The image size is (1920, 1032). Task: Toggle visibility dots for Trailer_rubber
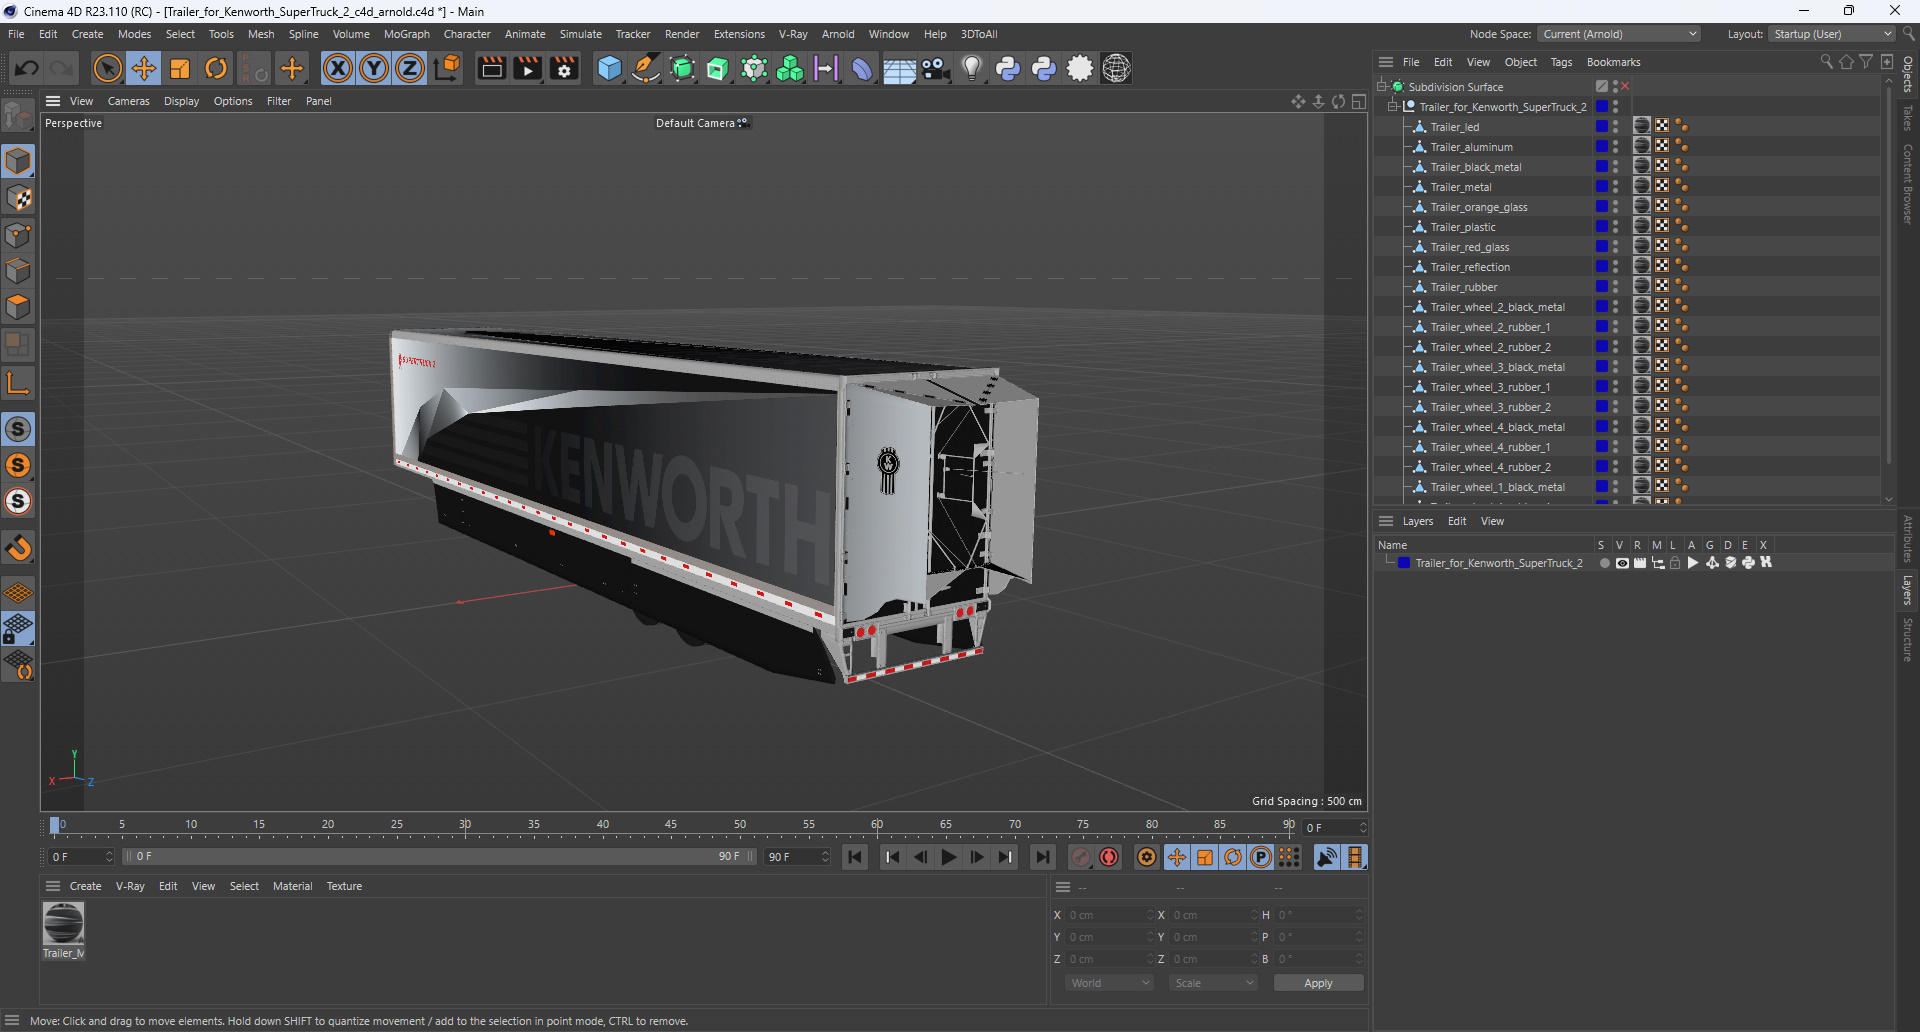tap(1616, 287)
